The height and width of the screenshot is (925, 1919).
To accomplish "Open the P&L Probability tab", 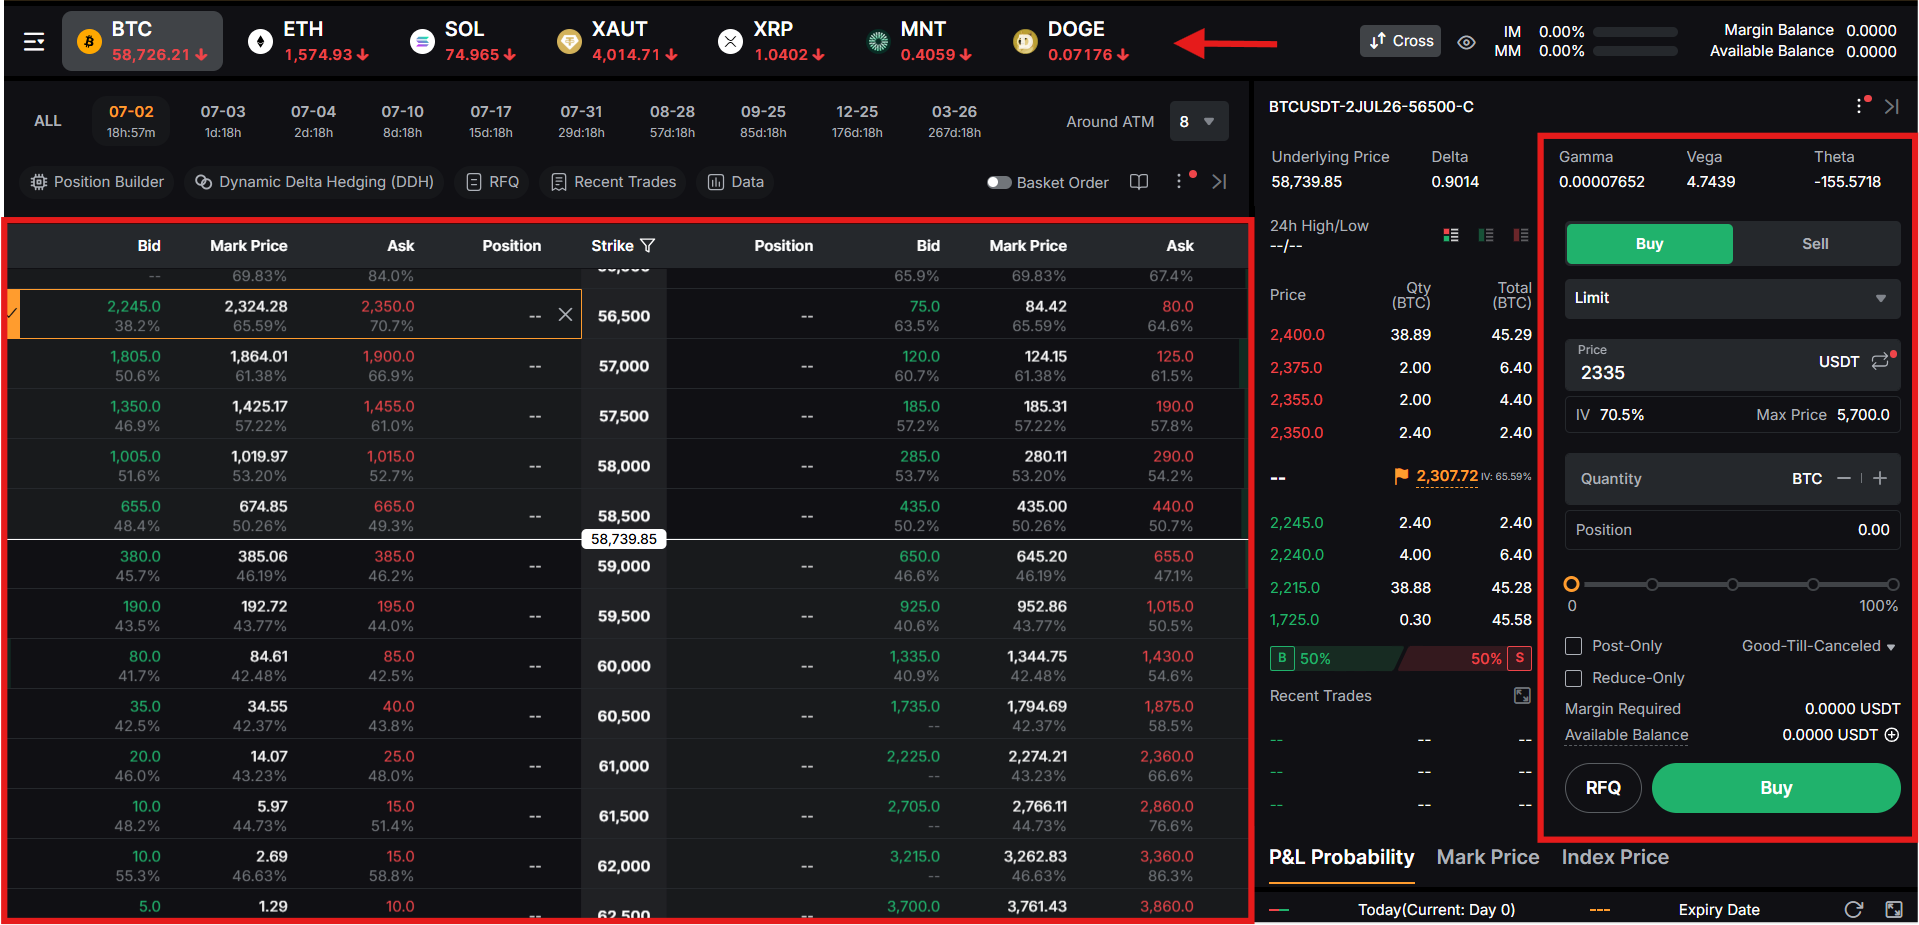I will [x=1341, y=857].
